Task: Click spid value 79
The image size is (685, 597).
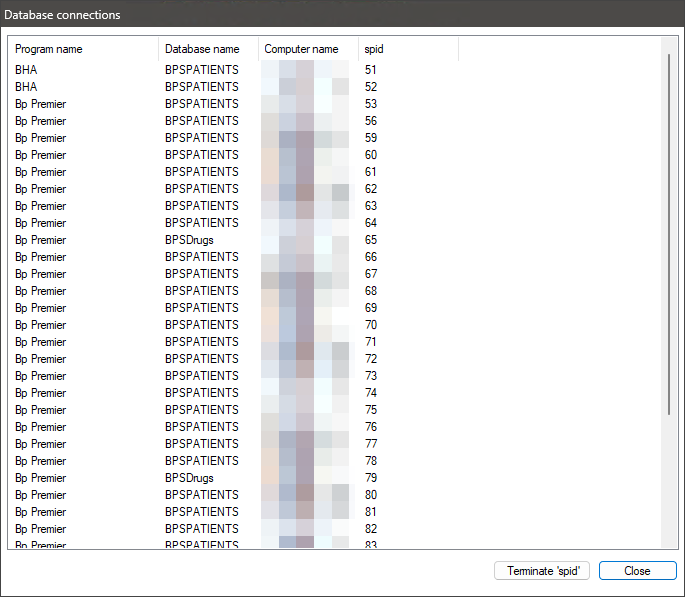Action: (x=370, y=478)
